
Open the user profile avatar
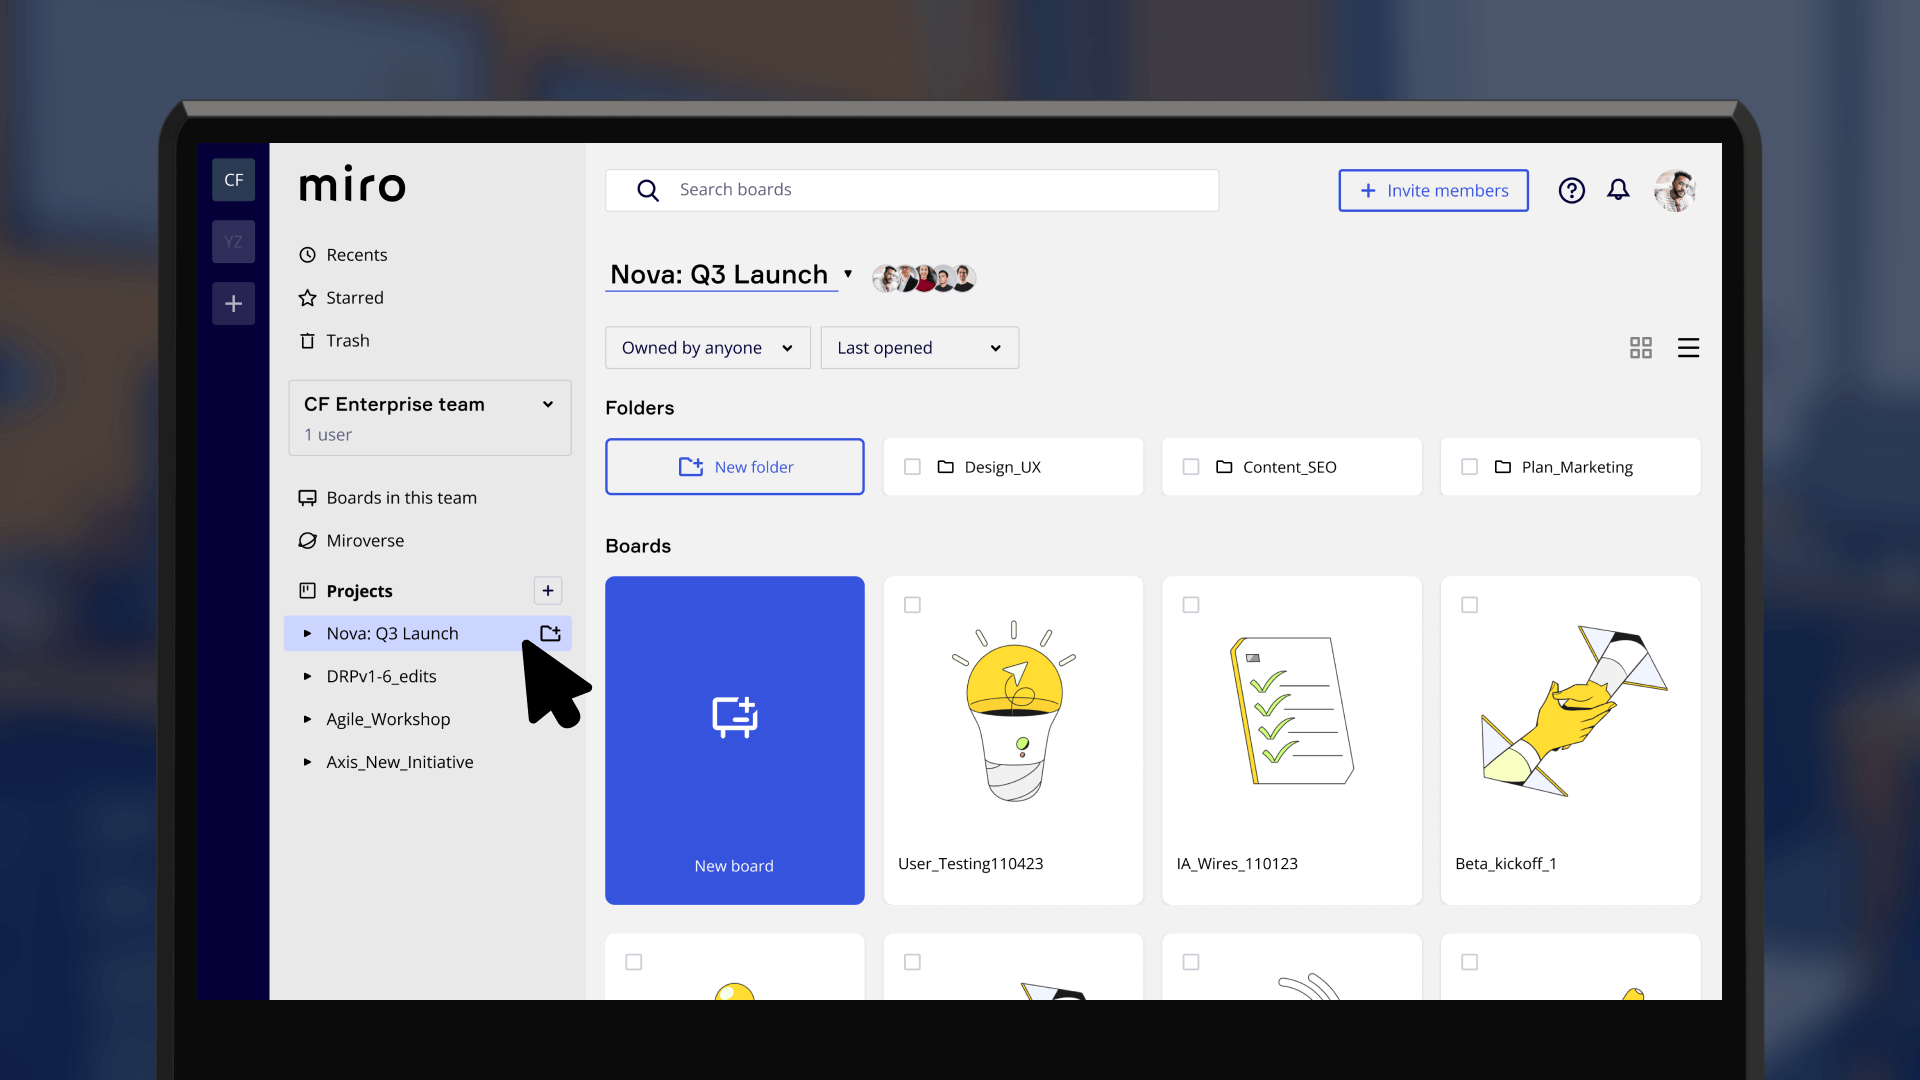[1675, 190]
